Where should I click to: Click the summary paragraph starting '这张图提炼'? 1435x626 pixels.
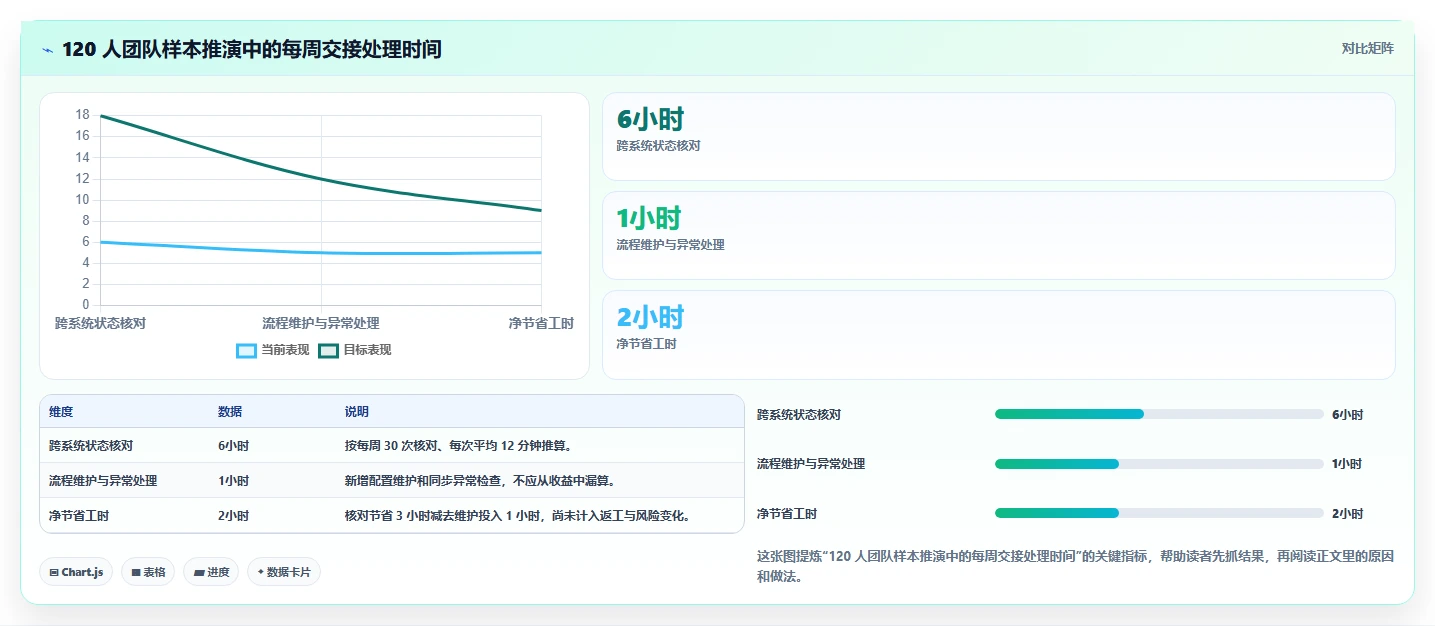(1075, 566)
